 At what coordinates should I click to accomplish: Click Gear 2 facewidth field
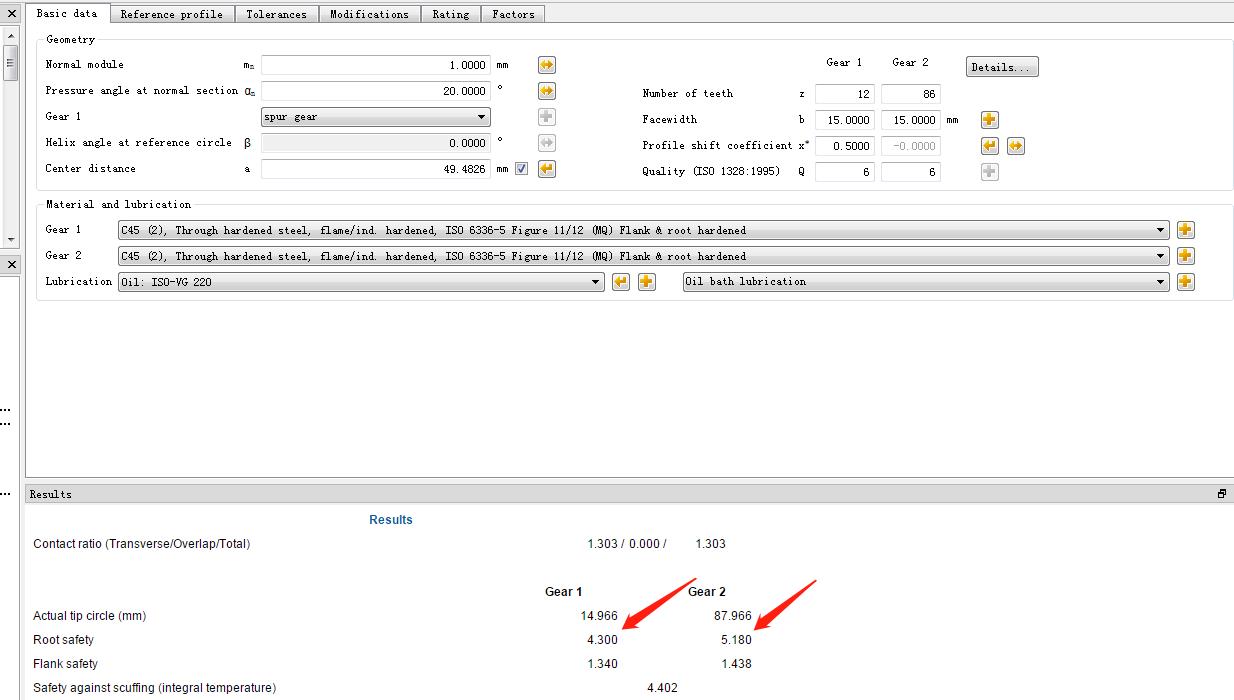coord(911,120)
